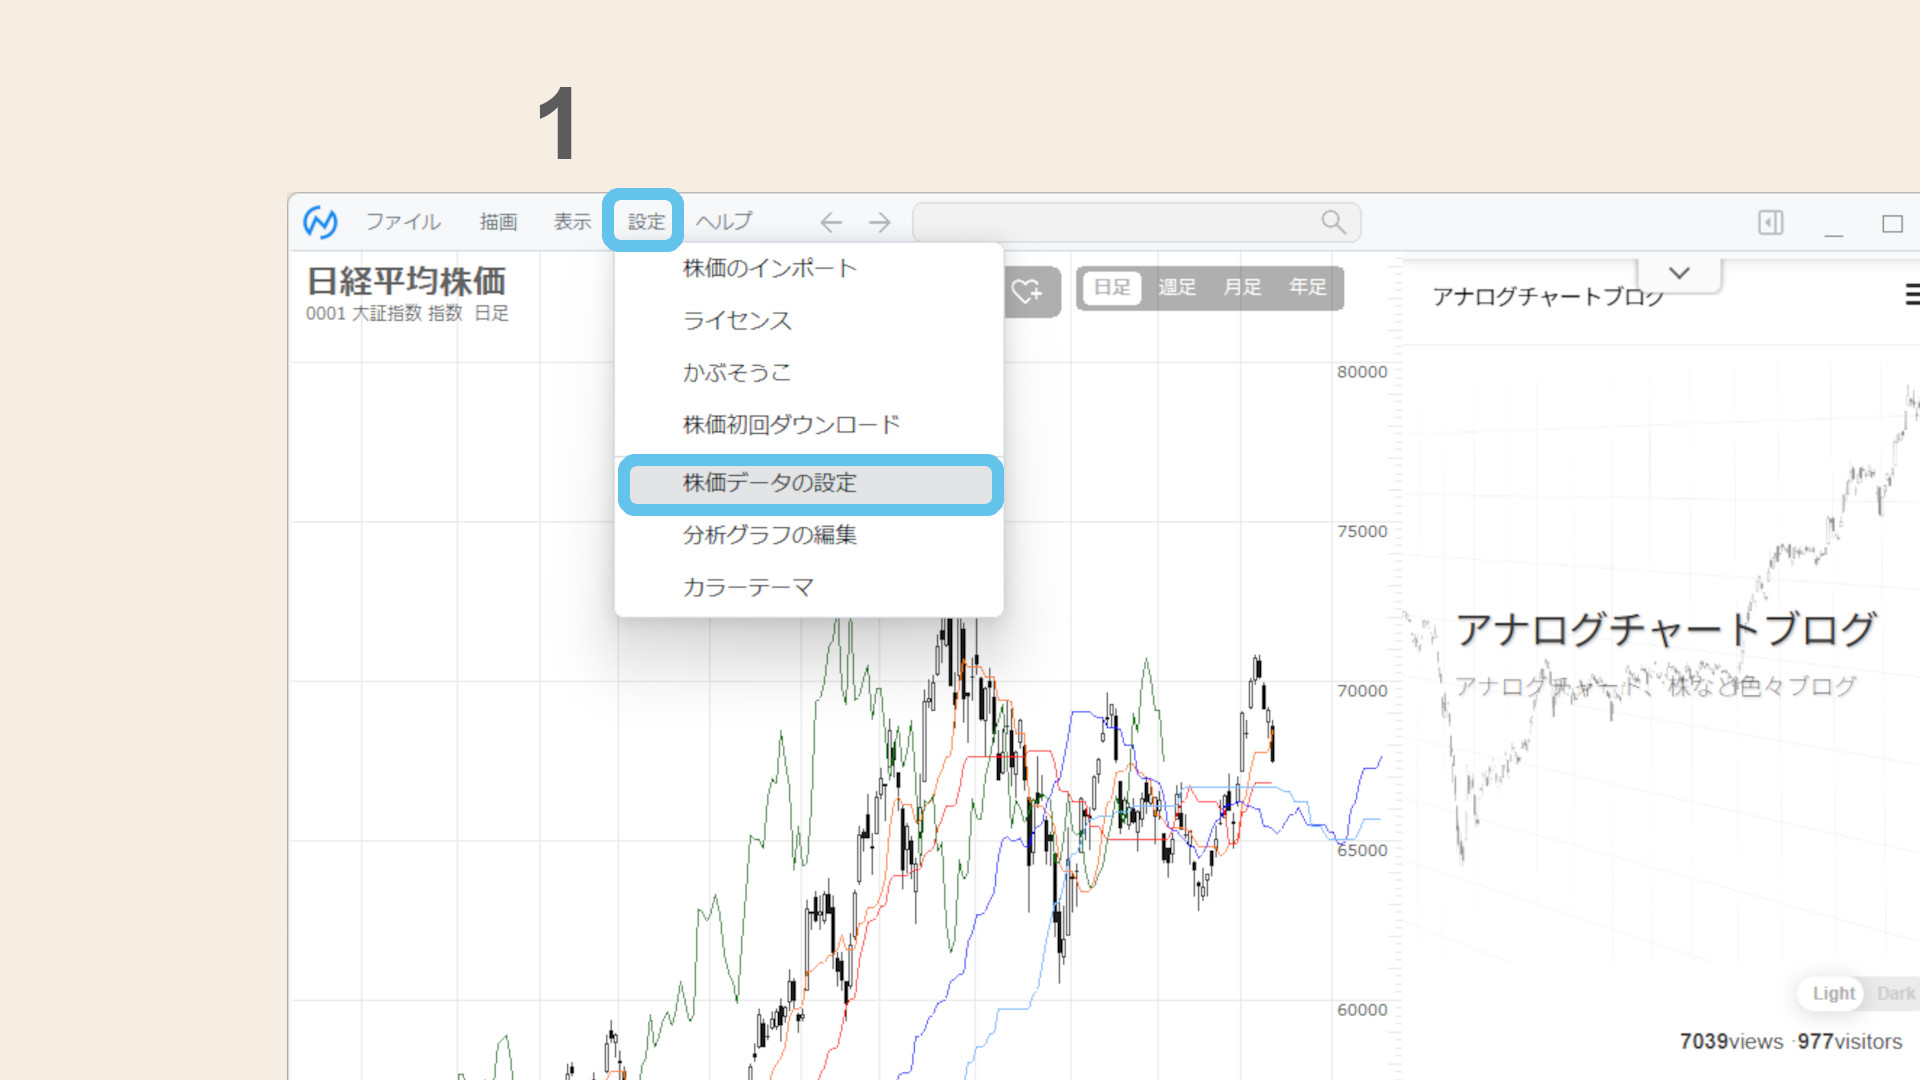
Task: Maximize the application window
Action: (1892, 223)
